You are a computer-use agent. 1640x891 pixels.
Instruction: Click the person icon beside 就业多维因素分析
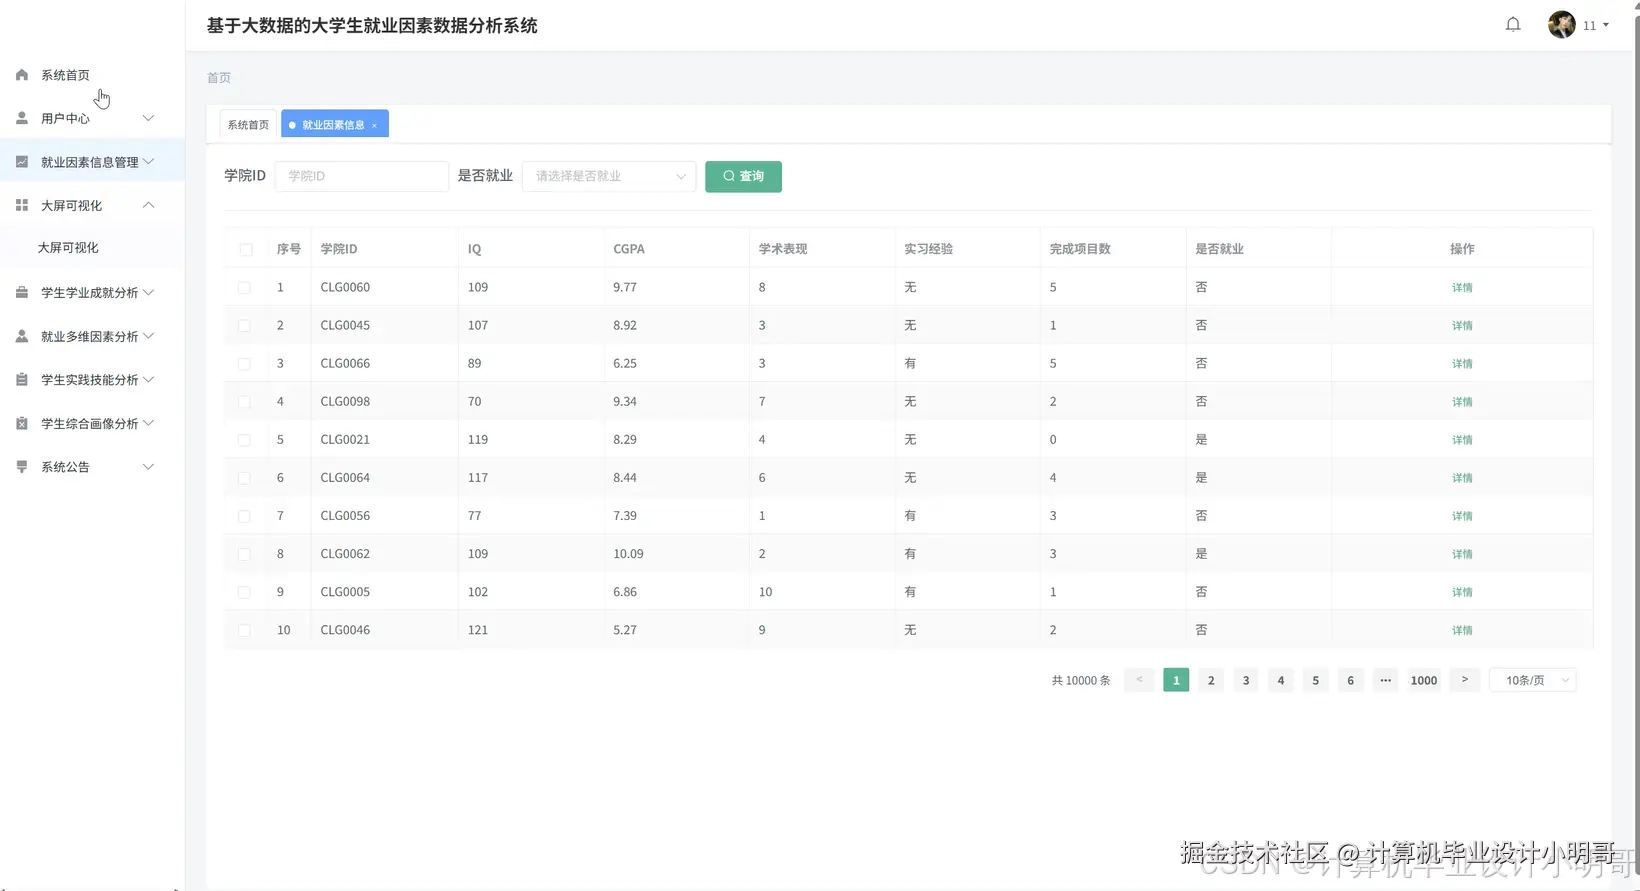pyautogui.click(x=22, y=336)
